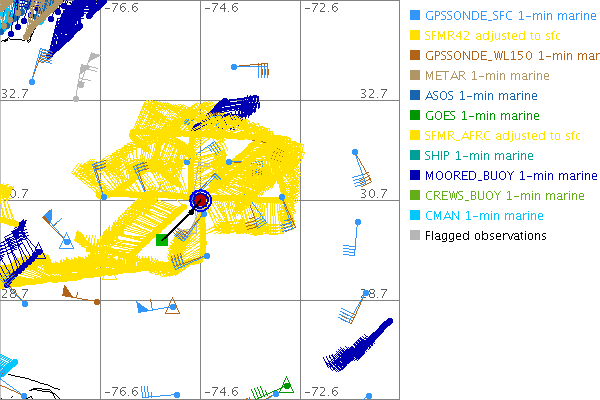Select the ASOS 1-min marine legend label
Screen dimensions: 600x400
(x=481, y=96)
